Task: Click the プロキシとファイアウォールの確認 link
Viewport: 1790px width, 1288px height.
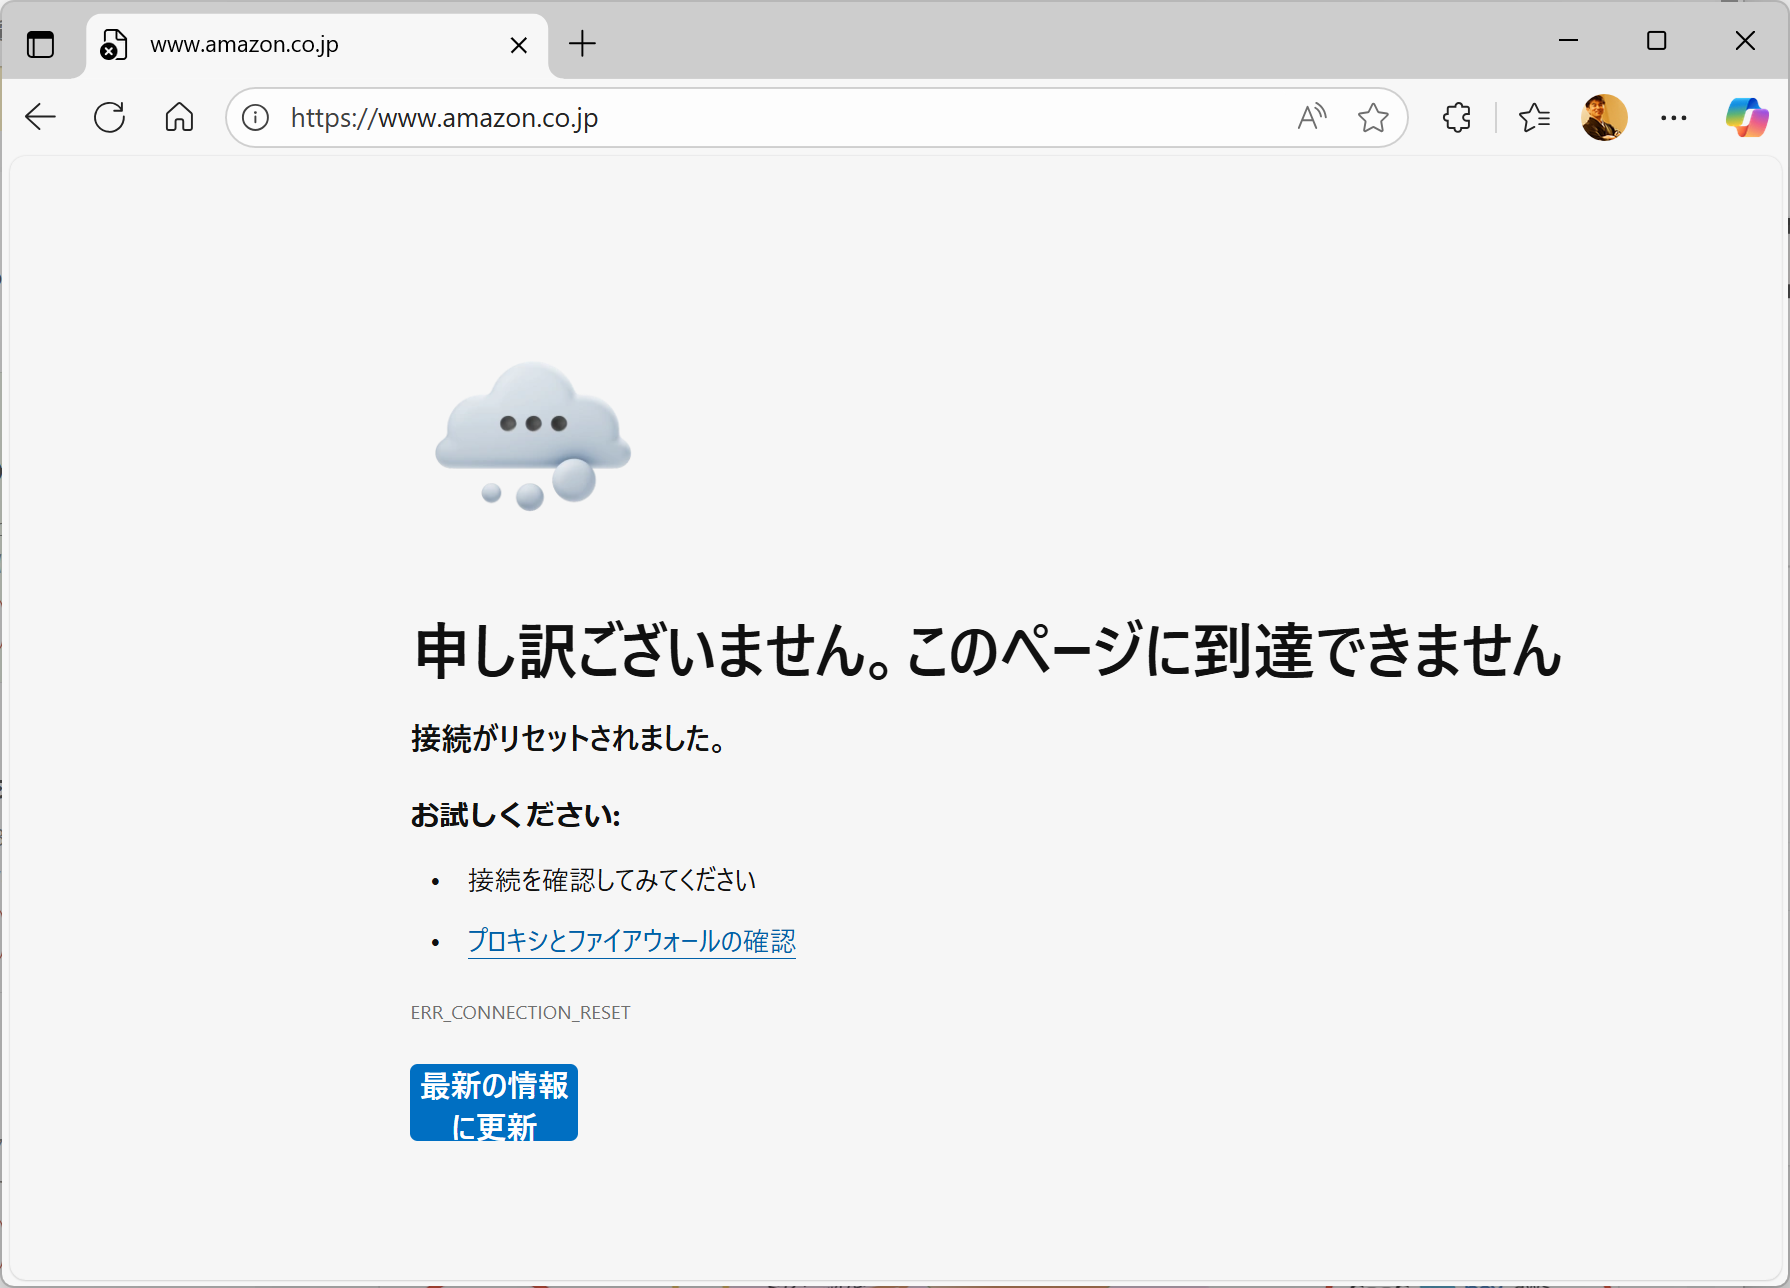Action: (x=632, y=941)
